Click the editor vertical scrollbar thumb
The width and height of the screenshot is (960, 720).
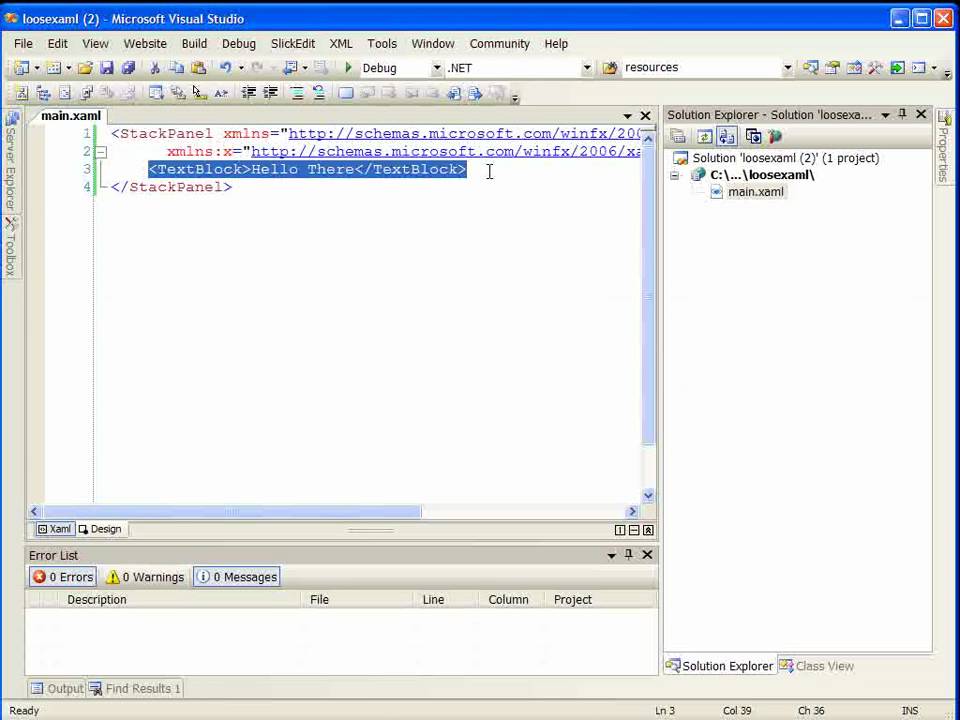(648, 296)
